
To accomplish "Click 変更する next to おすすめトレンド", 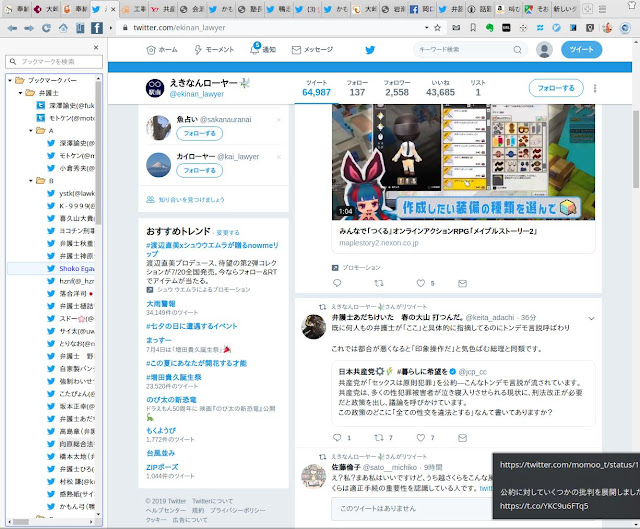I will pos(228,233).
